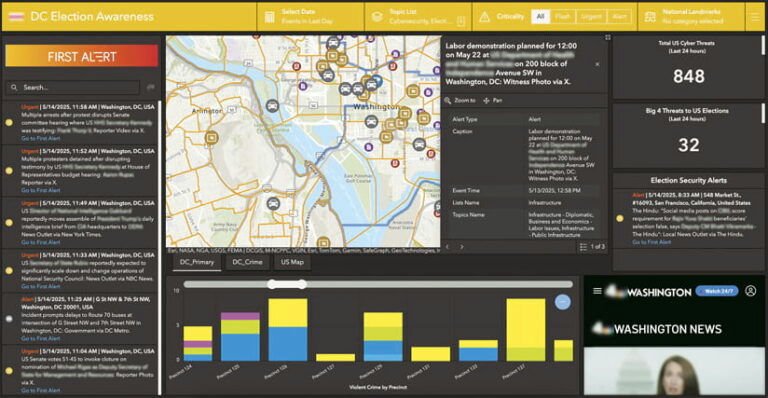The image size is (768, 398).
Task: Switch to the DC_Primary map tab
Action: 196,262
